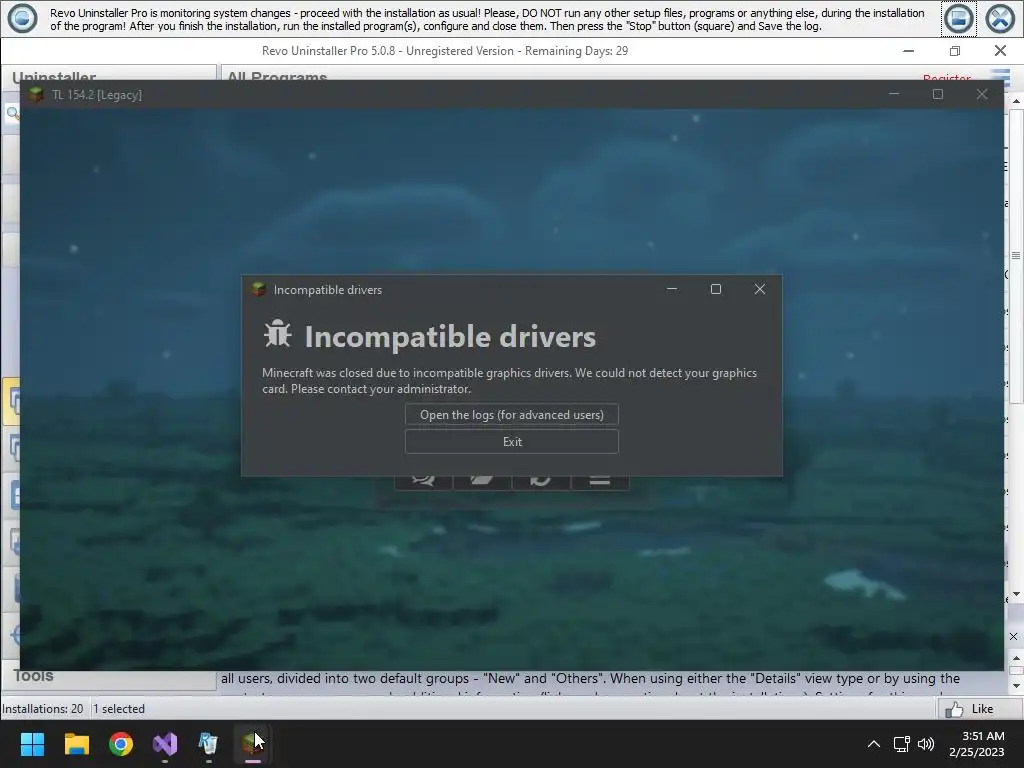Click the Revo program list scroll-up arrow

tap(1016, 101)
